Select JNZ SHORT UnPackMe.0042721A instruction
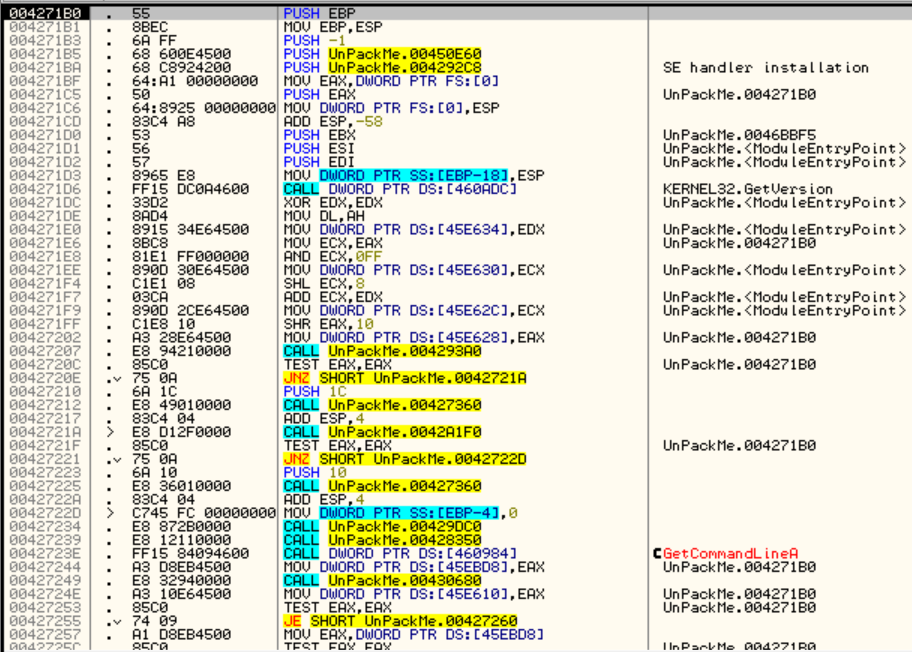 (x=404, y=378)
